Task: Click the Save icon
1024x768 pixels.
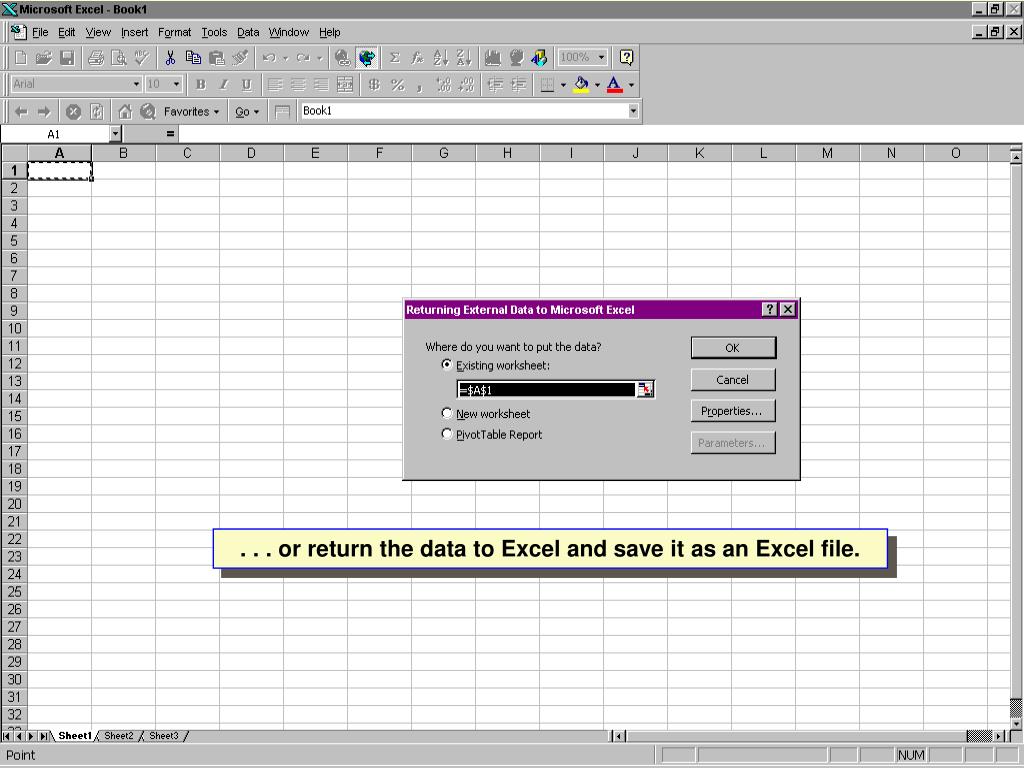Action: point(67,57)
